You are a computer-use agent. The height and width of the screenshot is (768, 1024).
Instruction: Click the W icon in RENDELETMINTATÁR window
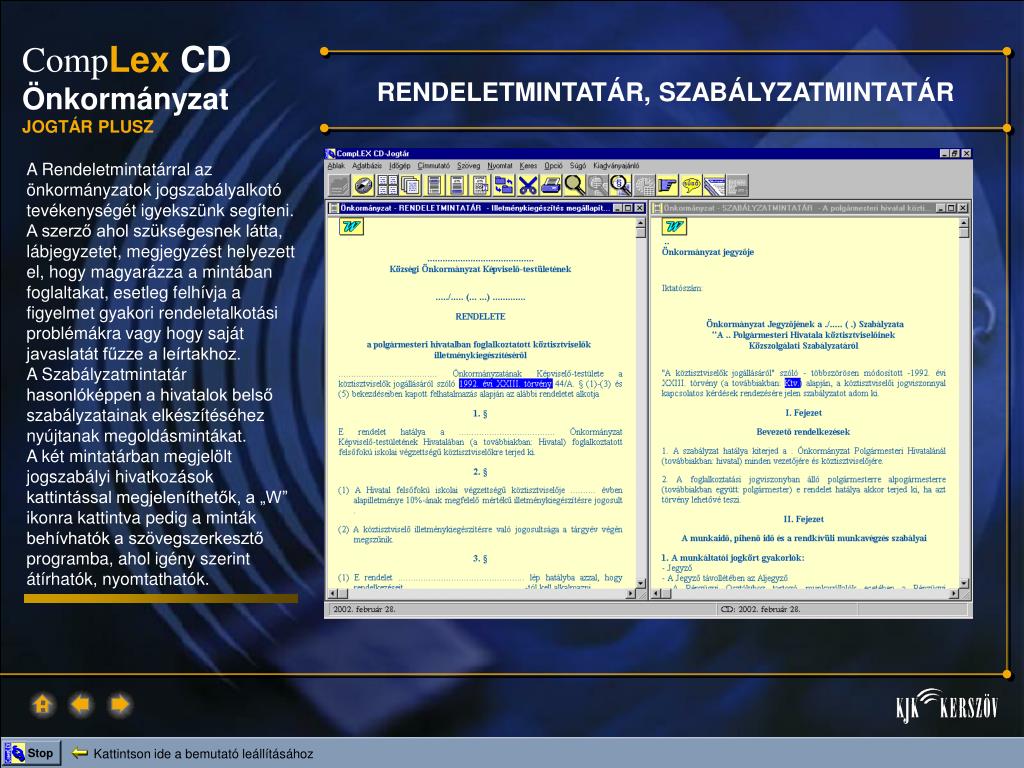351,227
